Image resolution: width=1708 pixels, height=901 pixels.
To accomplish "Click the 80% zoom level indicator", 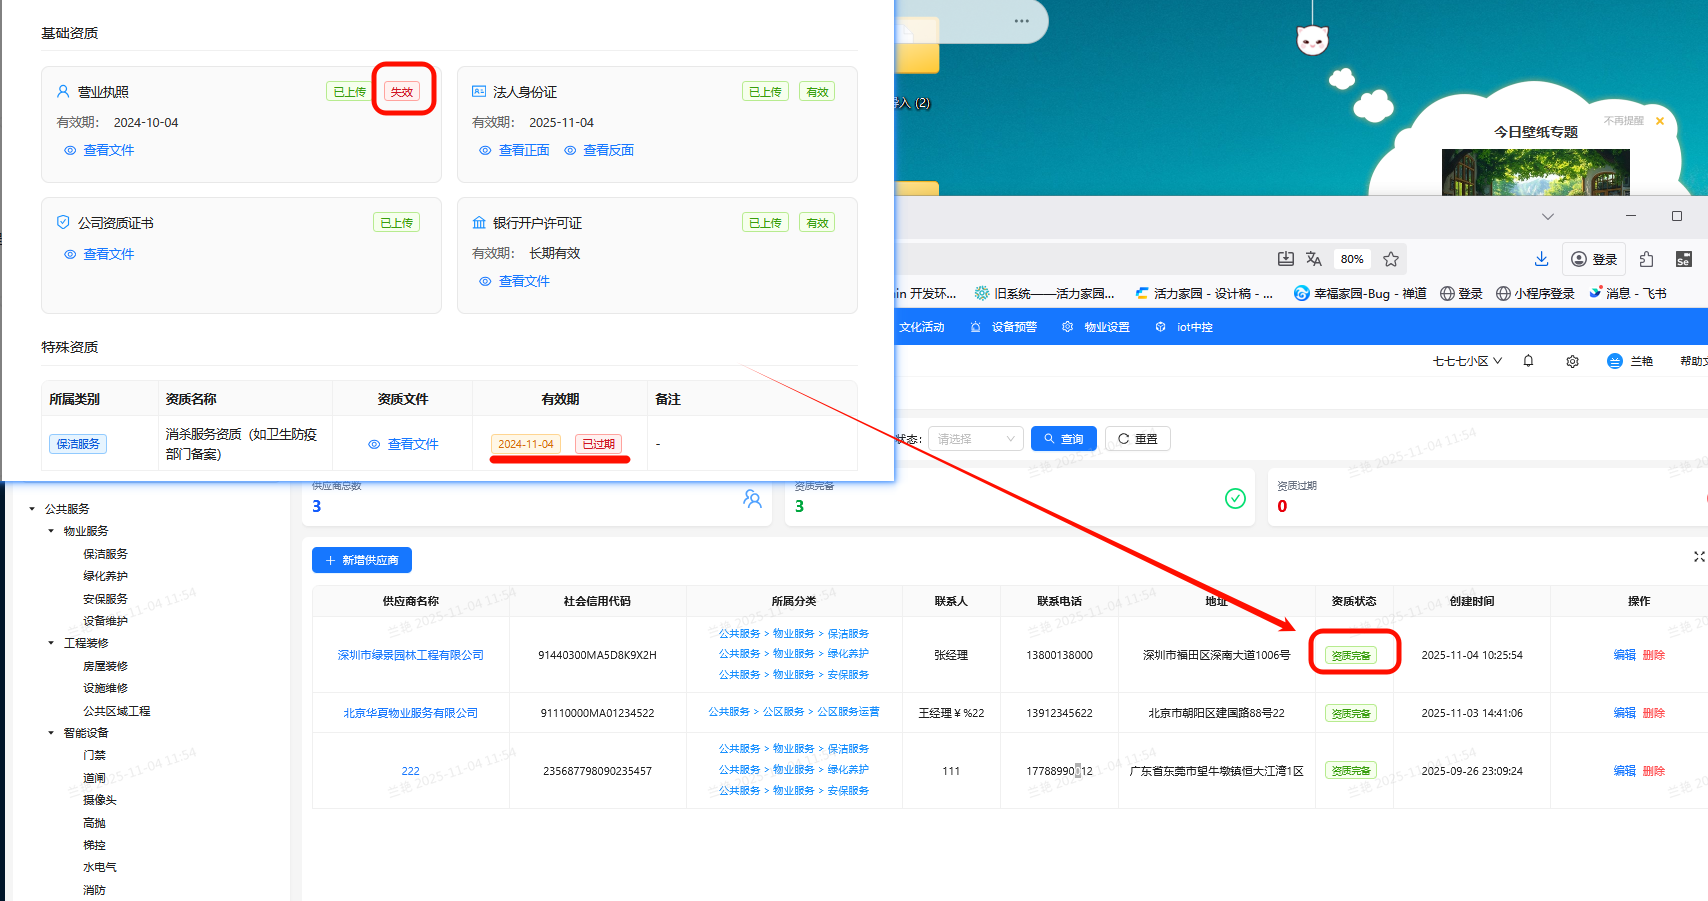I will tap(1352, 259).
